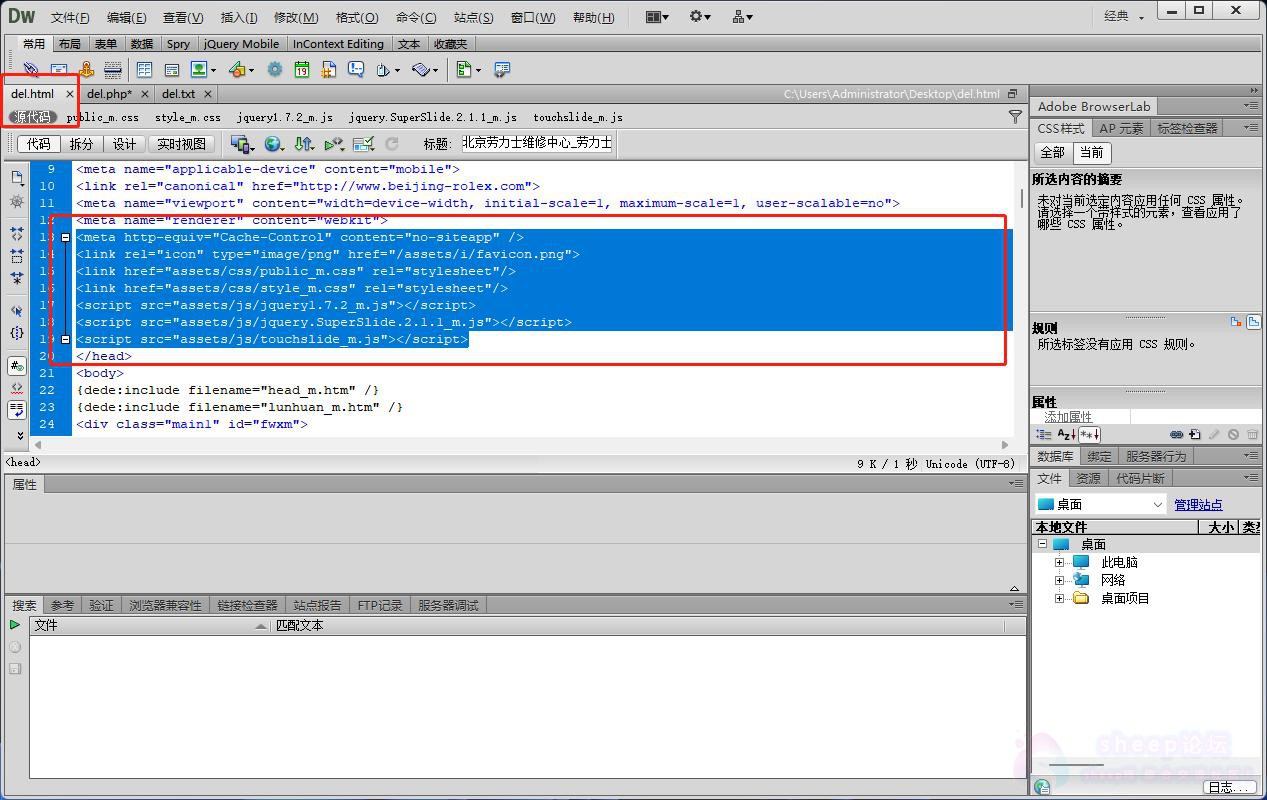Click the Select Parent Tag icon
Image resolution: width=1267 pixels, height=800 pixels.
click(x=17, y=311)
